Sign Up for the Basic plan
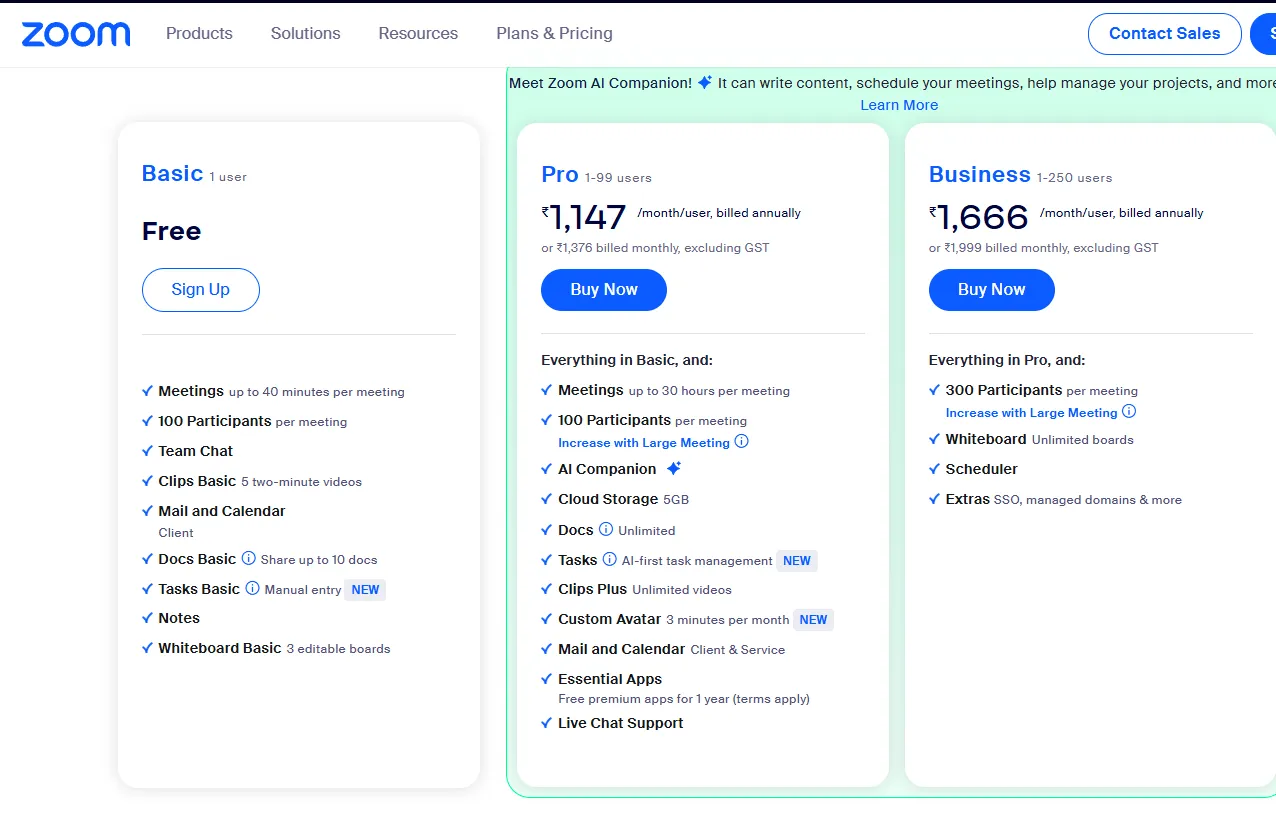1276x813 pixels. (200, 290)
